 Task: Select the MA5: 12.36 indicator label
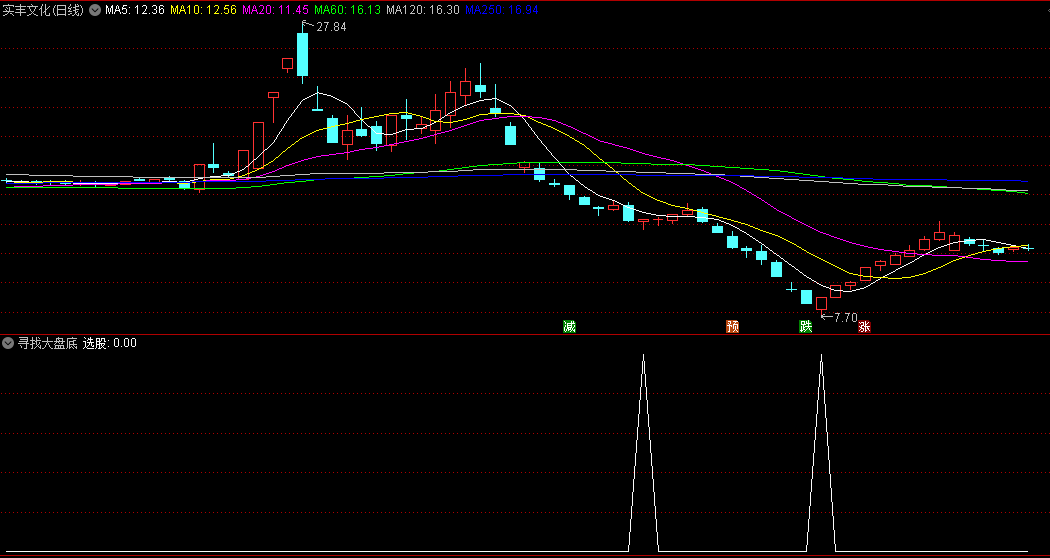[x=135, y=10]
